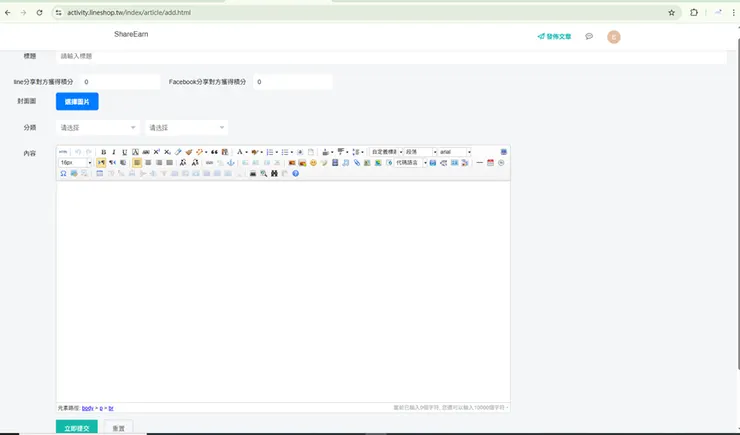
Task: Insert music using the note icon
Action: click(x=345, y=163)
